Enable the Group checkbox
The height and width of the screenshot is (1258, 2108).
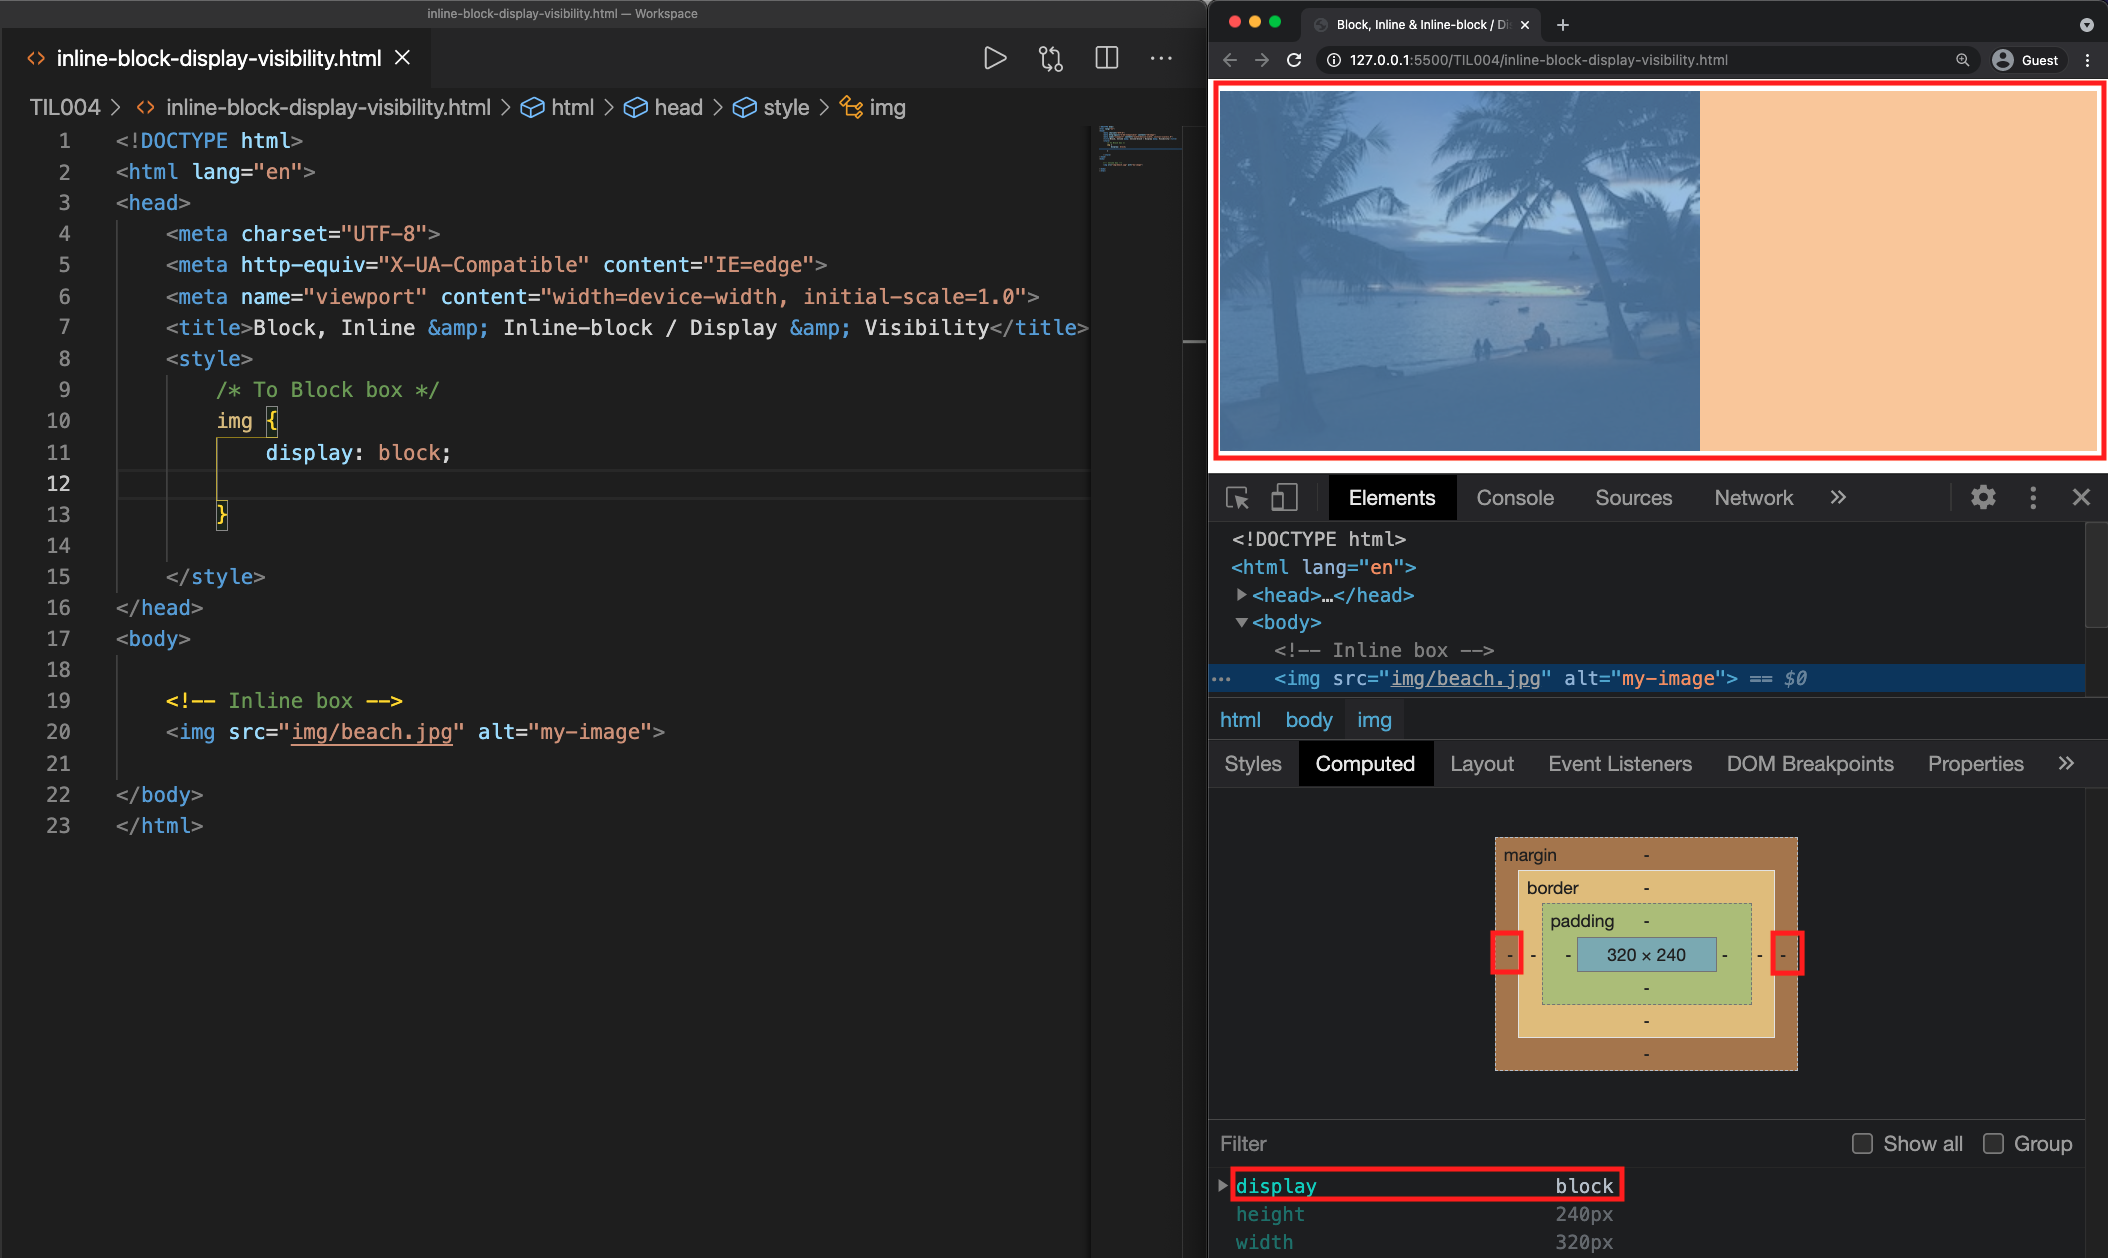point(1993,1143)
